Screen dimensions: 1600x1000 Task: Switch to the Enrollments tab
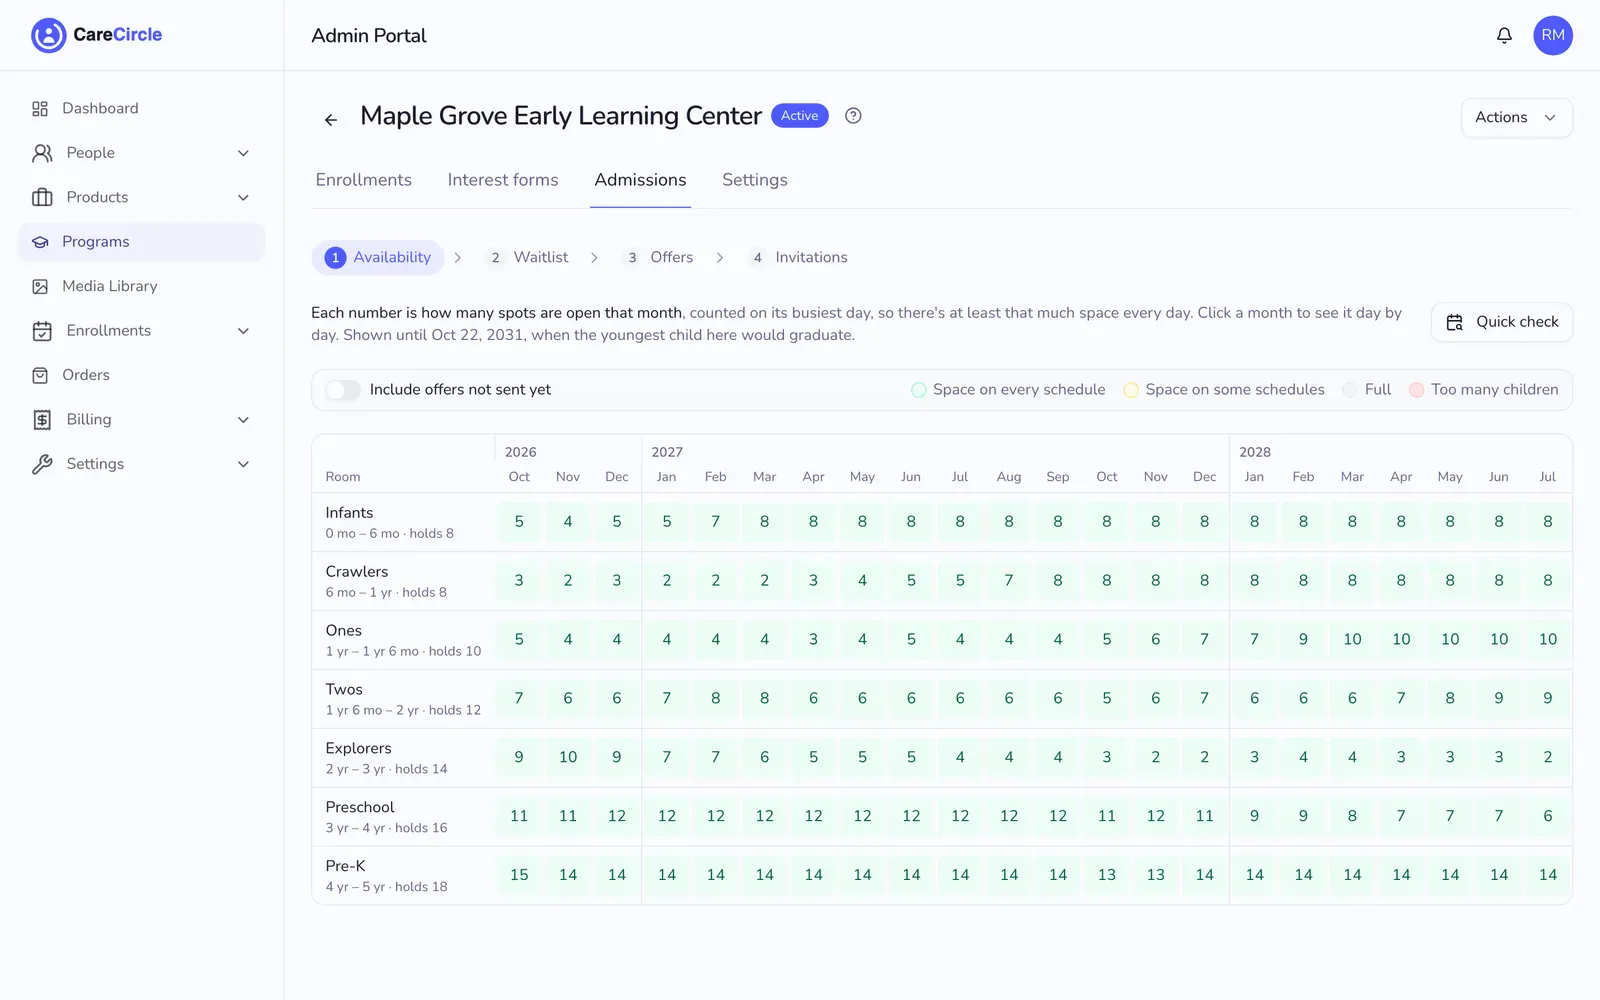[x=363, y=180]
